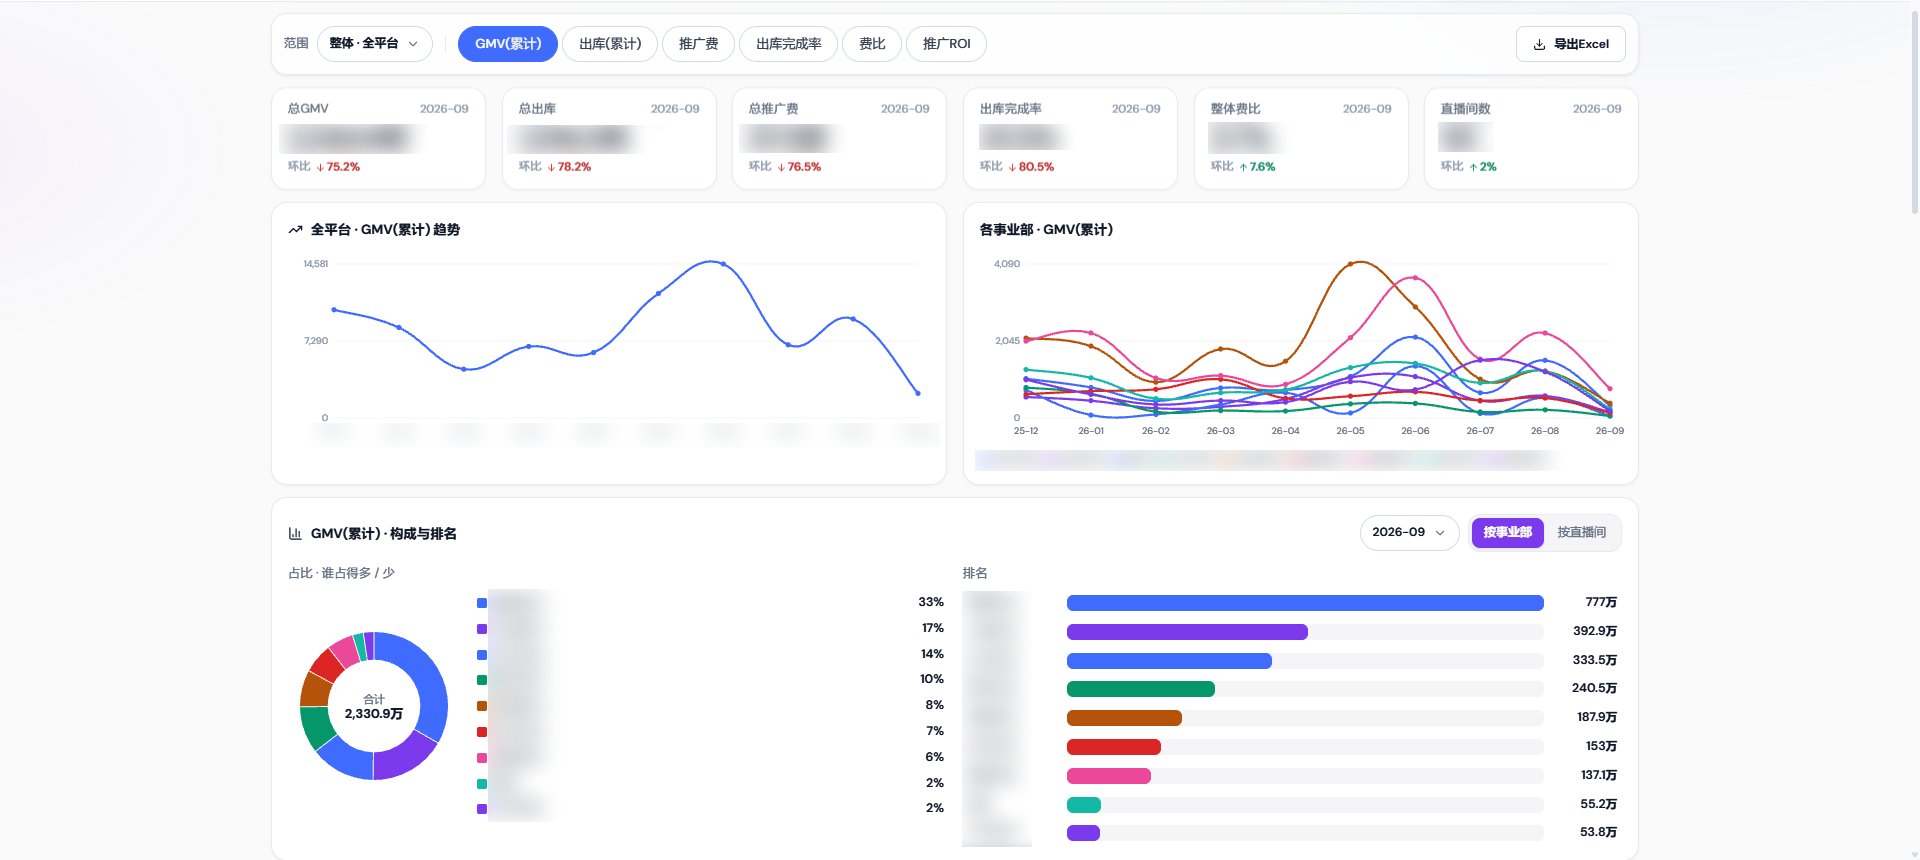Image resolution: width=1920 pixels, height=860 pixels.
Task: Toggle view to 按事业部
Action: 1507,533
